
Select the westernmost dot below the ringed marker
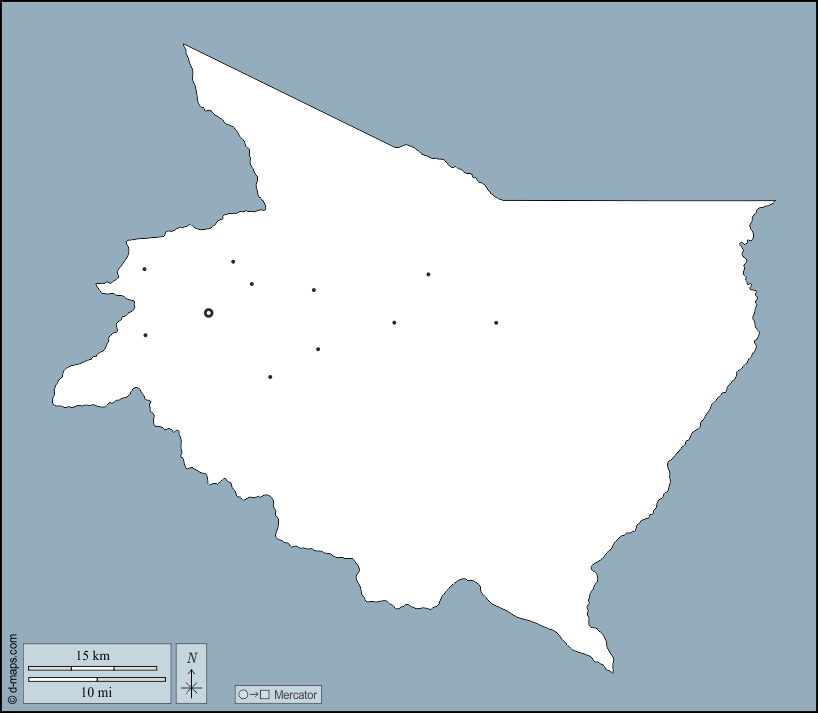point(146,335)
